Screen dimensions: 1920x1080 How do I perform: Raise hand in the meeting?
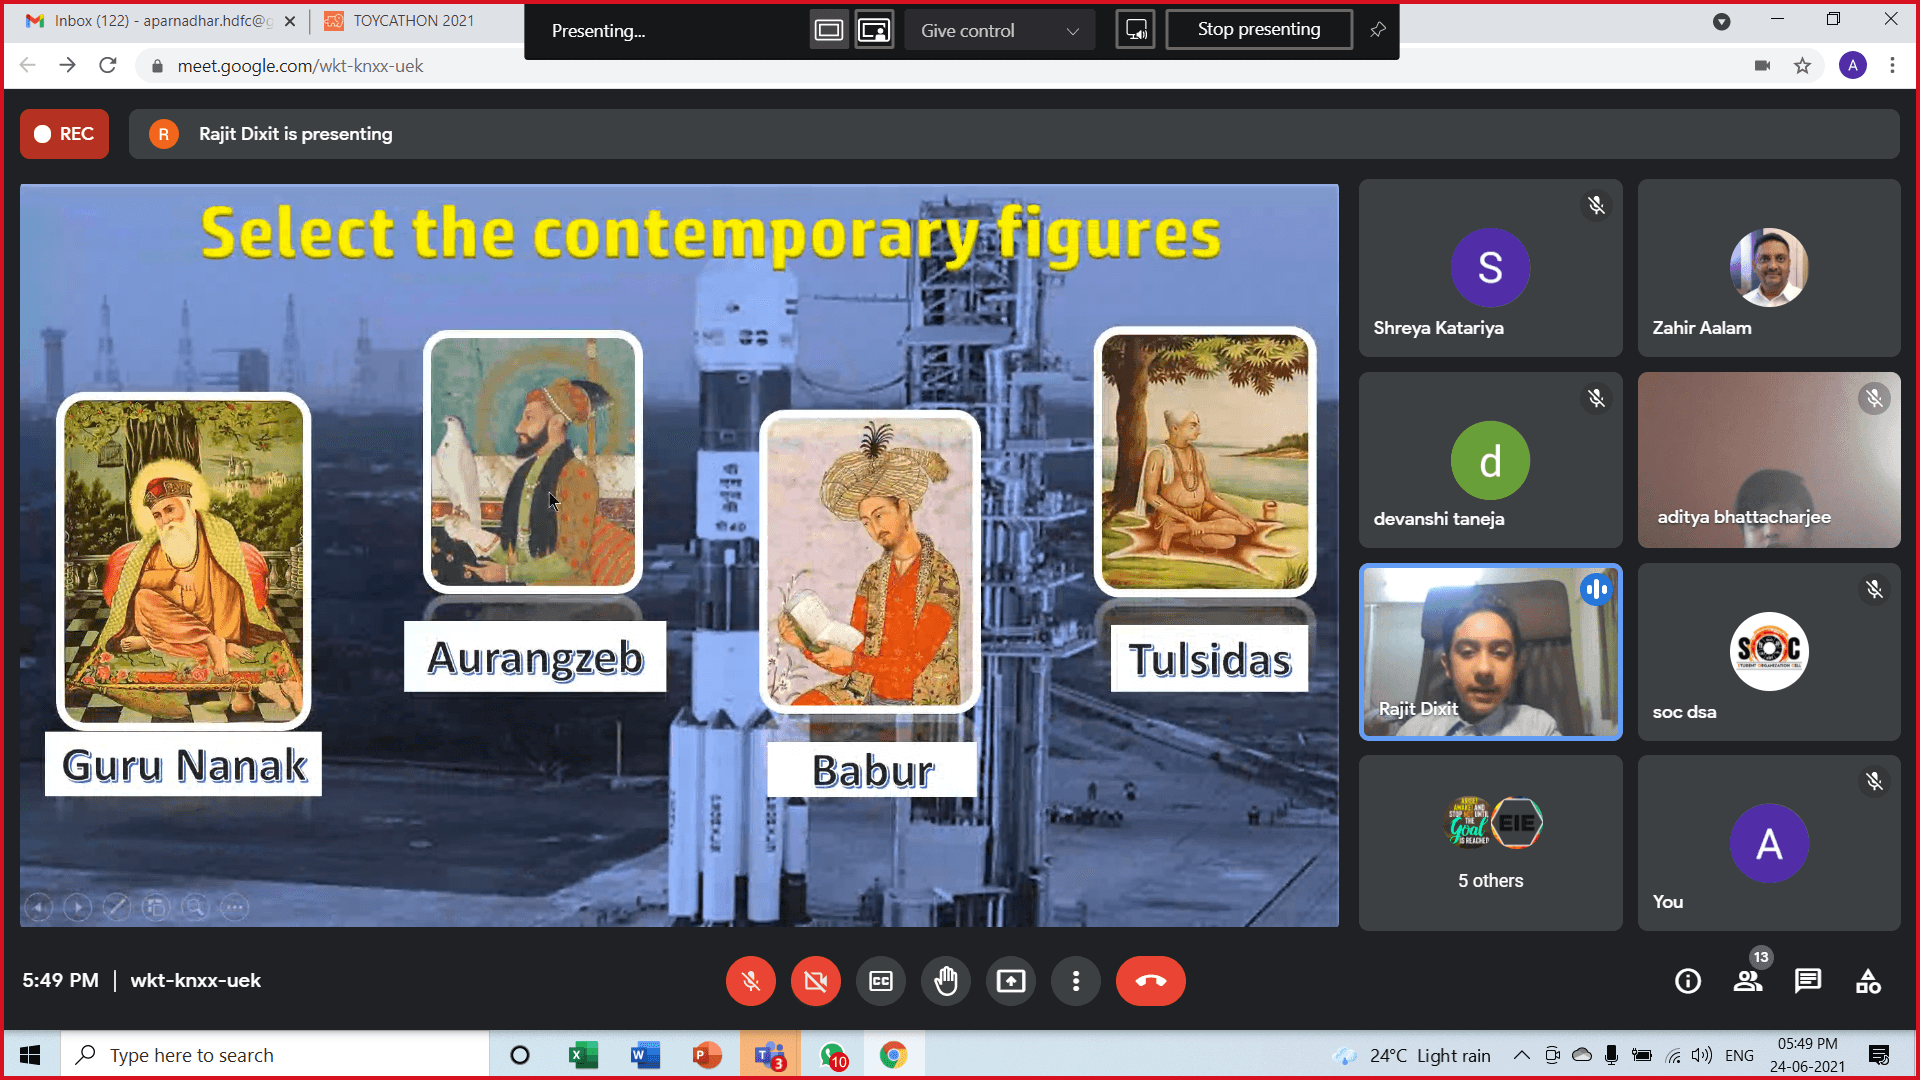(946, 981)
